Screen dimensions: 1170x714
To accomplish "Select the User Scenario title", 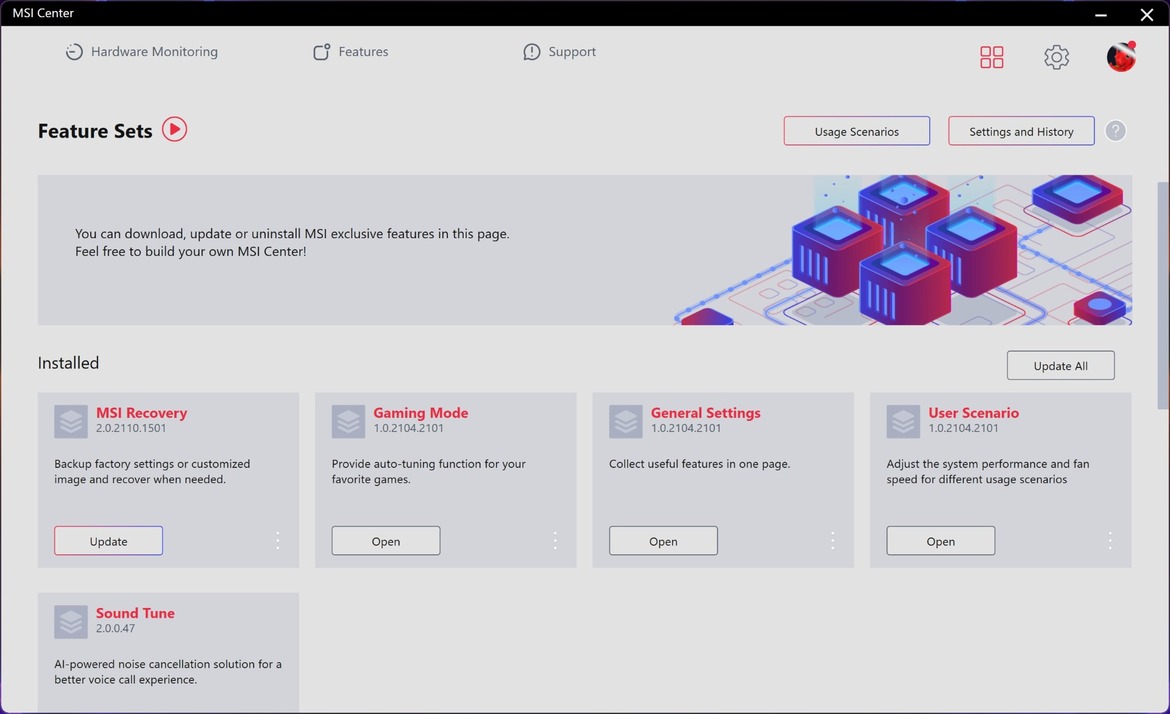I will [x=973, y=413].
